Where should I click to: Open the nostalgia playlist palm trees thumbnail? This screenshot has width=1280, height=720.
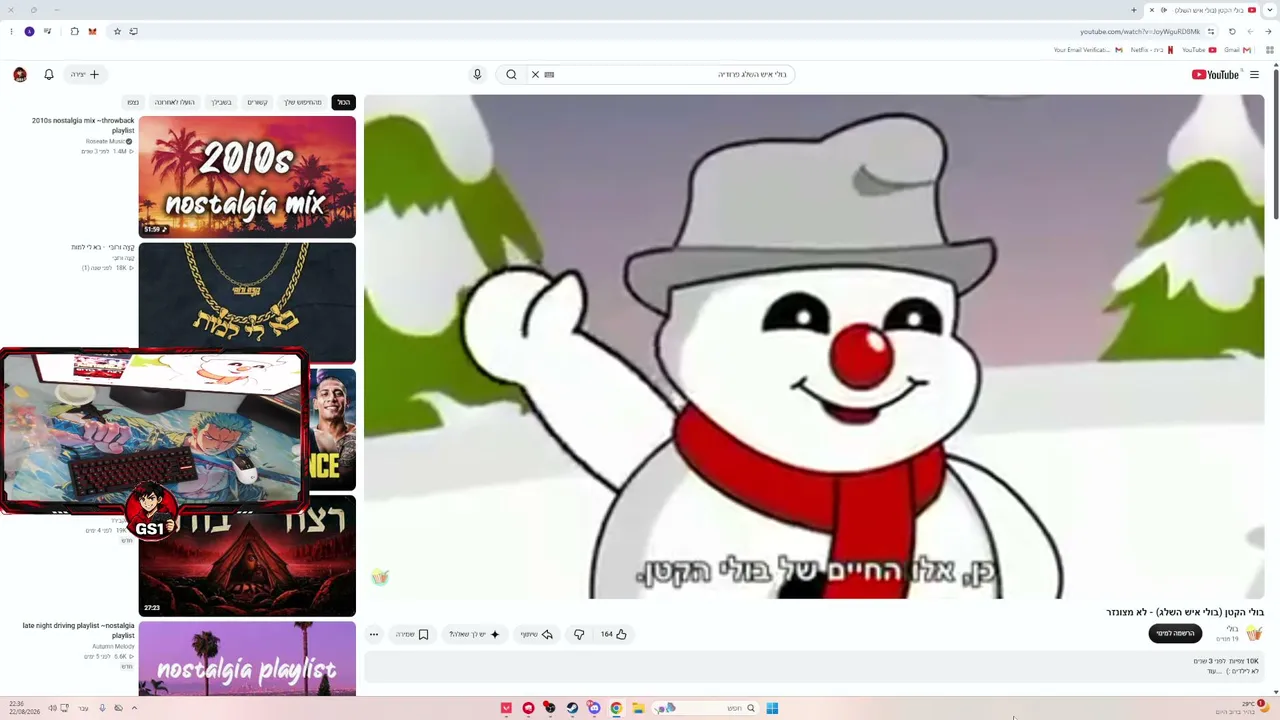coord(247,658)
